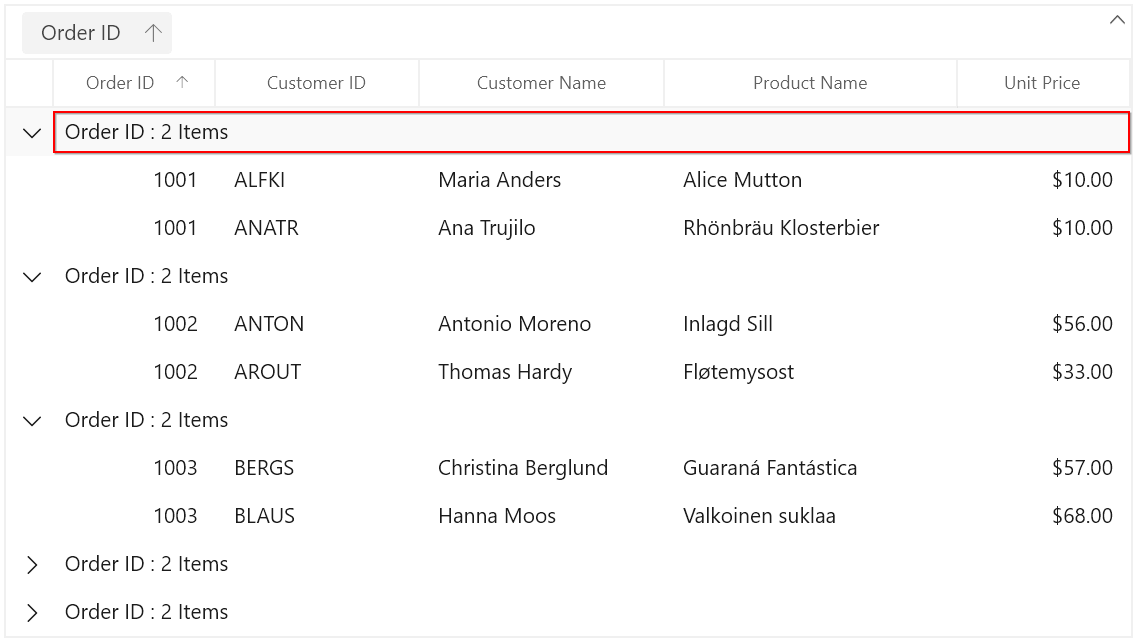Viewport: 1137px width, 642px height.
Task: Expand the last Order ID group
Action: coord(32,612)
